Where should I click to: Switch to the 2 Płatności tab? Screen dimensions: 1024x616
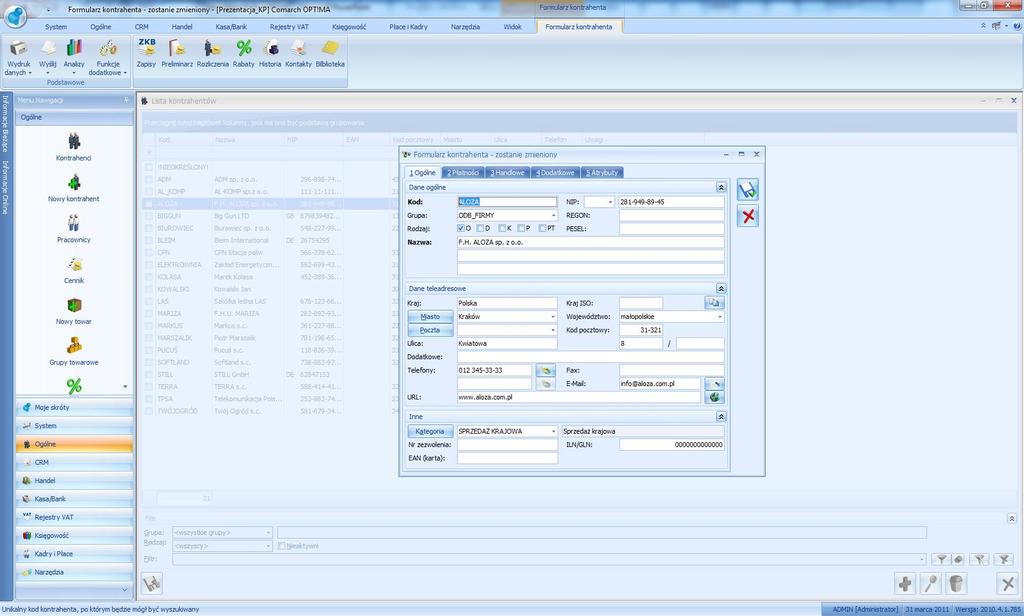coord(463,172)
